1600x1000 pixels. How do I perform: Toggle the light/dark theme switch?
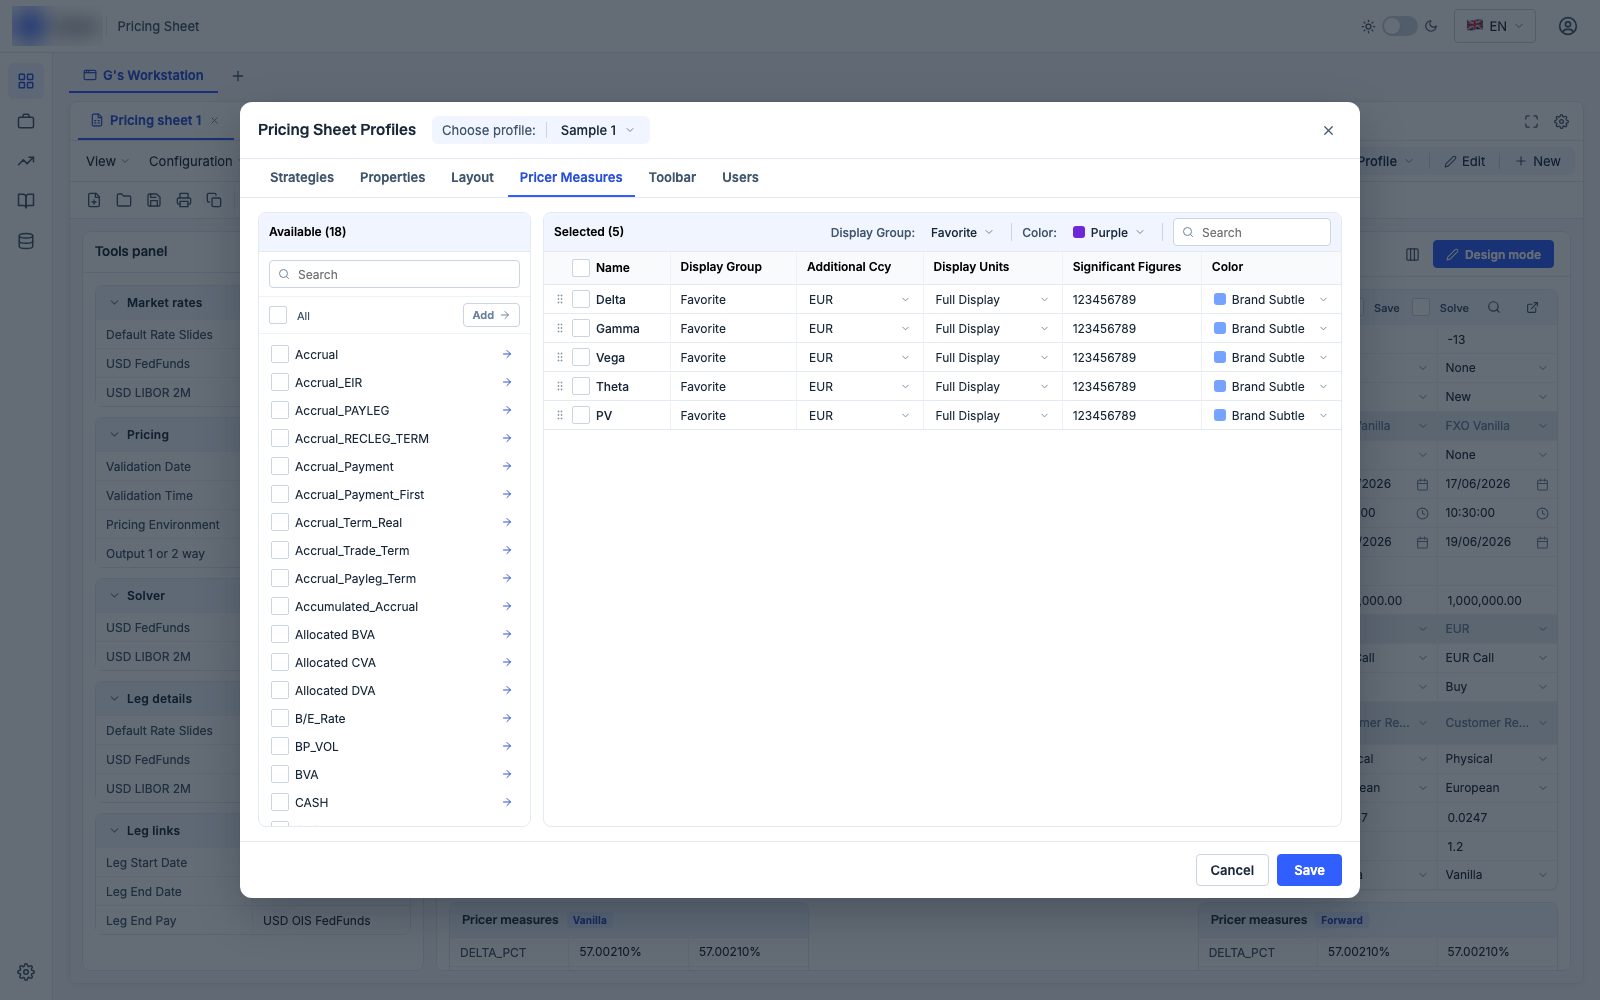click(x=1399, y=26)
